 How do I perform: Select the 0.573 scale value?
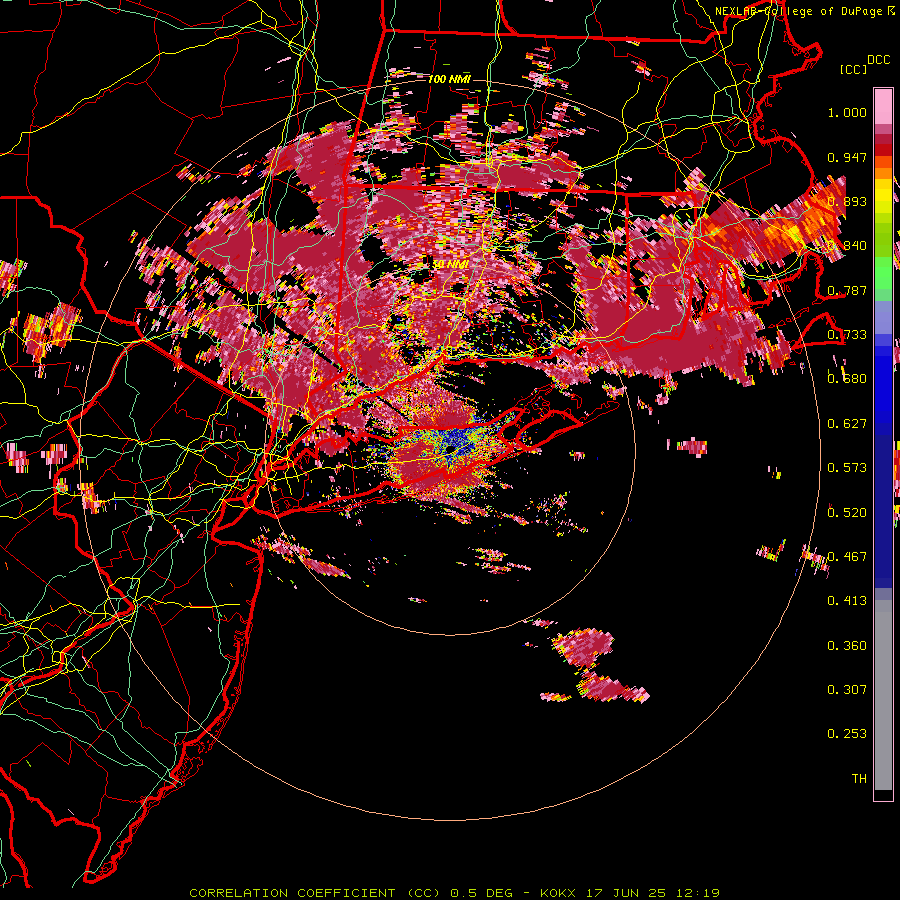click(x=847, y=468)
